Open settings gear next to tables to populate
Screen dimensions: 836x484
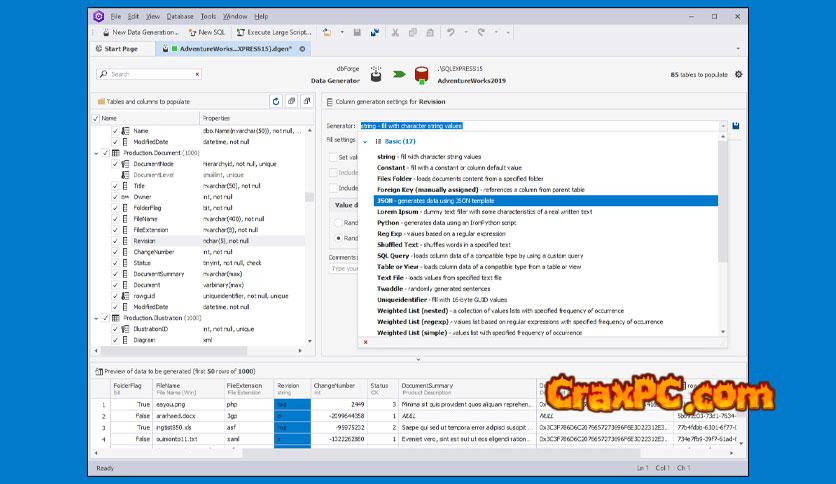coord(739,74)
